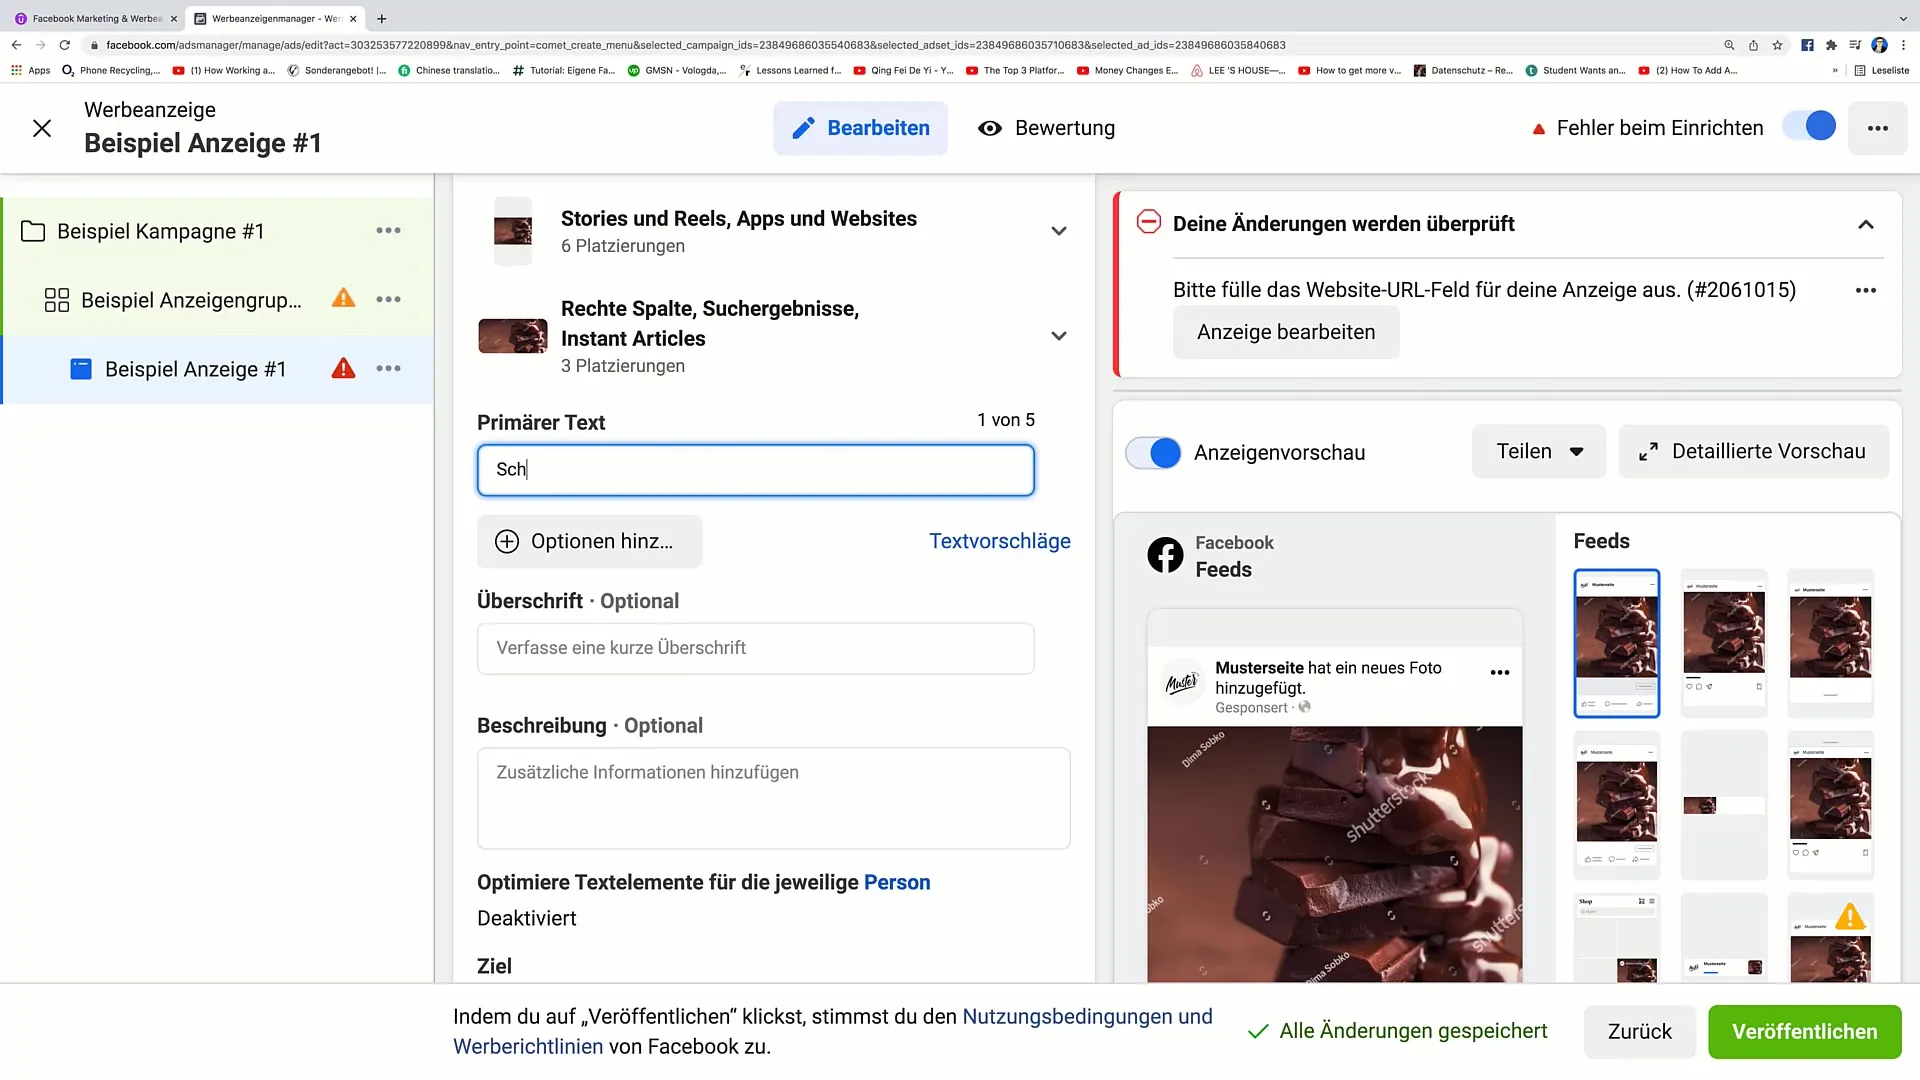This screenshot has height=1080, width=1920.
Task: Click the Textvorschläge link
Action: point(1000,541)
